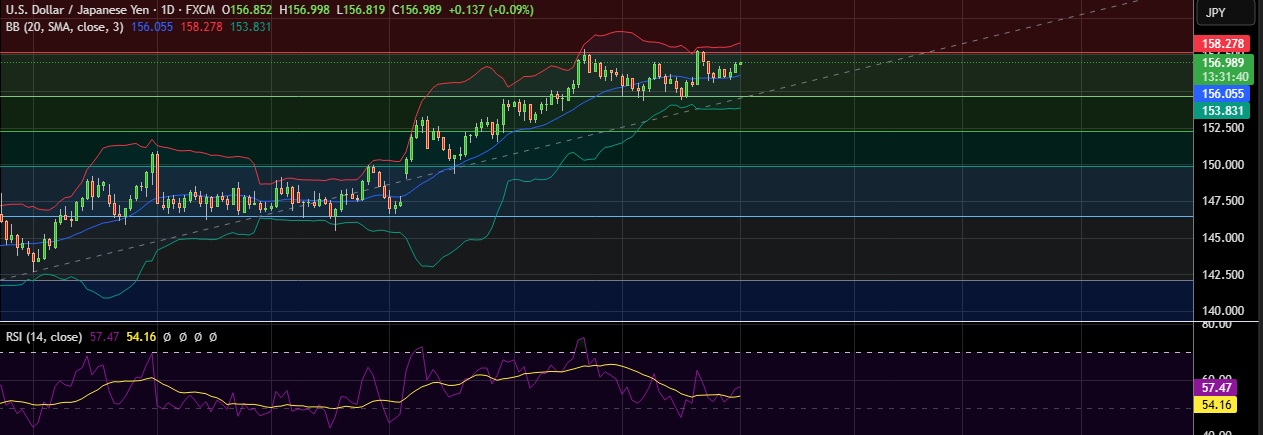Click the yellow 54.16 value in RSI legend
The image size is (1263, 435).
[143, 338]
